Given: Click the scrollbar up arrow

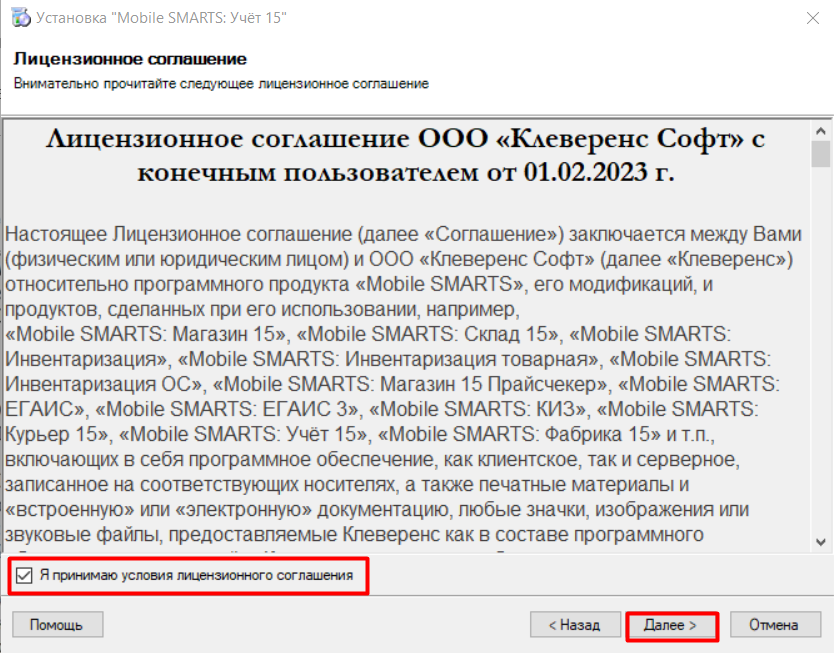Looking at the screenshot, I should click(x=820, y=129).
